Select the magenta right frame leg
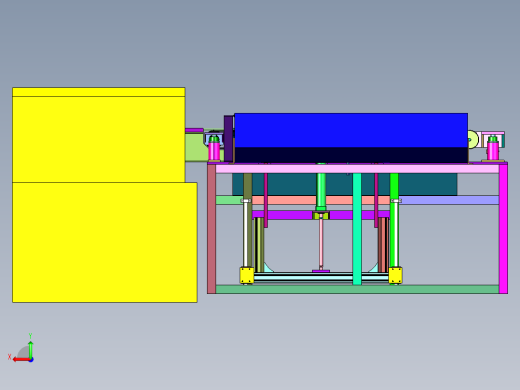Viewport: 520px width, 390px height. [503, 228]
